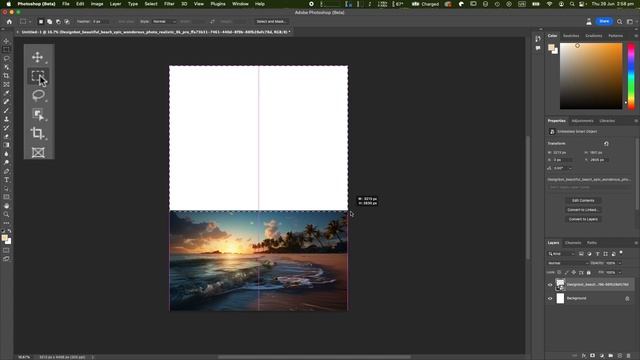Create a new layer icon
This screenshot has width=640, height=360.
coord(620,356)
